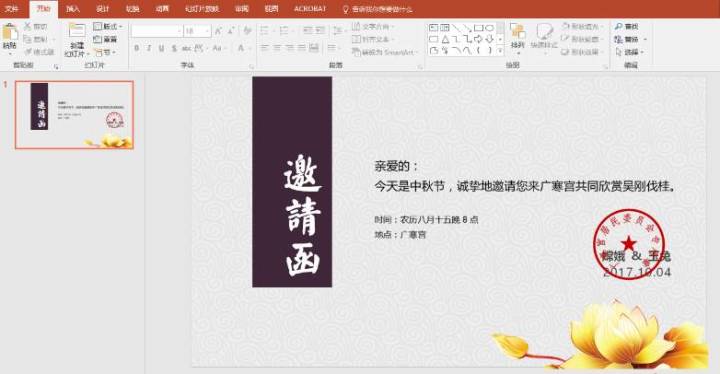The image size is (720, 374).
Task: Click the Tell Me lightbulb search box
Action: point(377,9)
